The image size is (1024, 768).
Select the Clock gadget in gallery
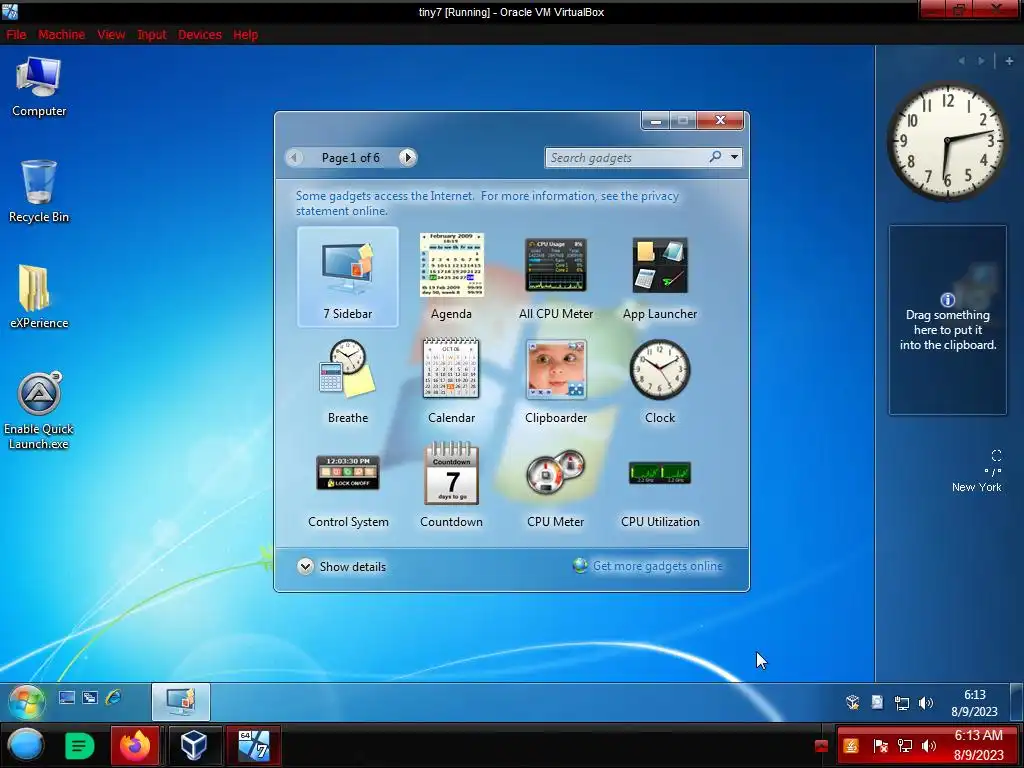click(x=660, y=369)
